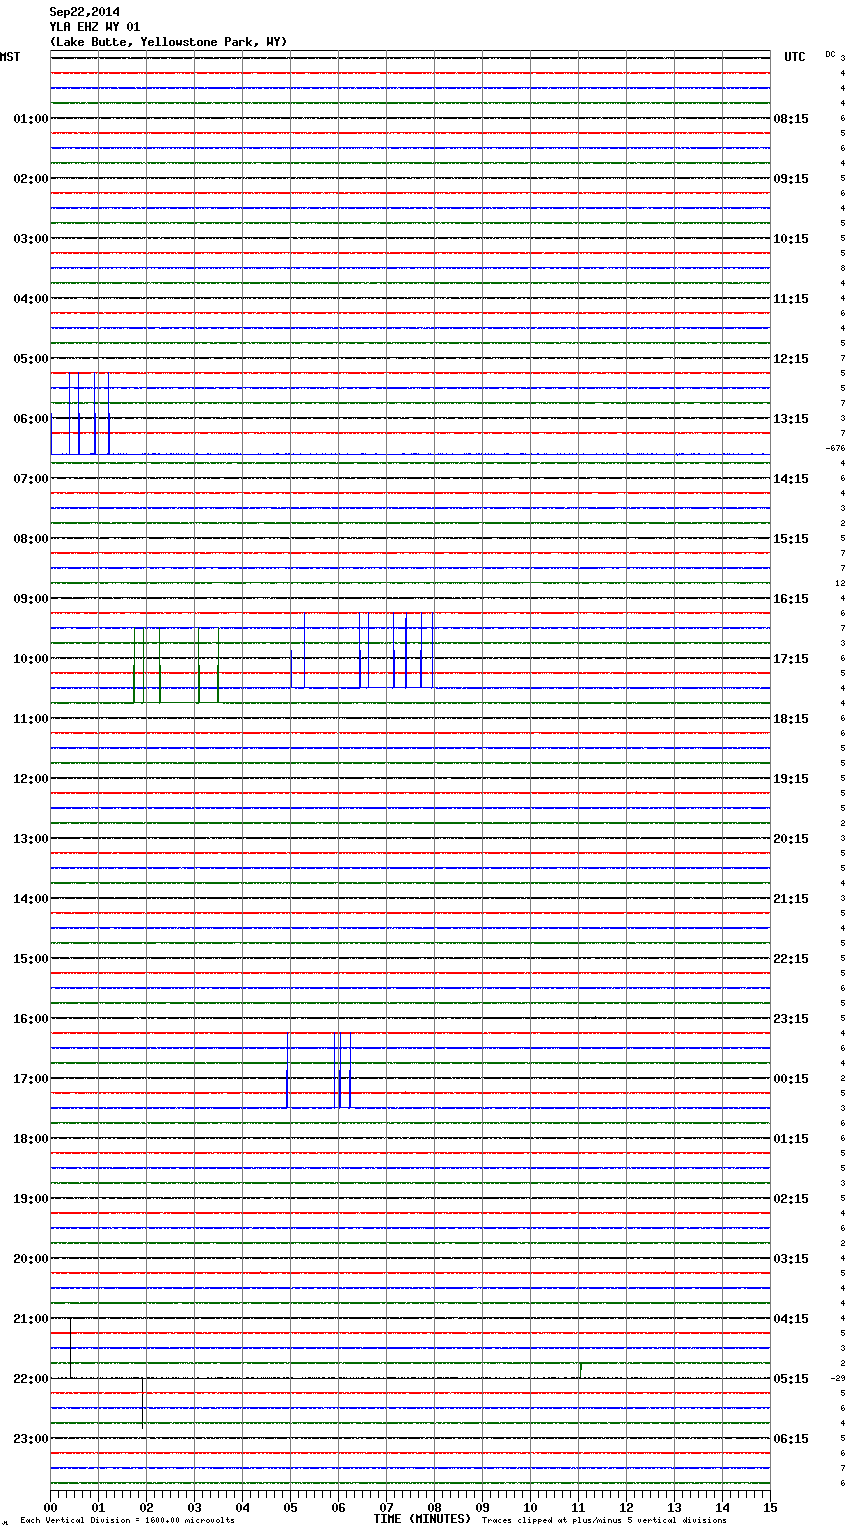Select the 09:00 MST time label
The height and width of the screenshot is (1534, 850).
[31, 599]
